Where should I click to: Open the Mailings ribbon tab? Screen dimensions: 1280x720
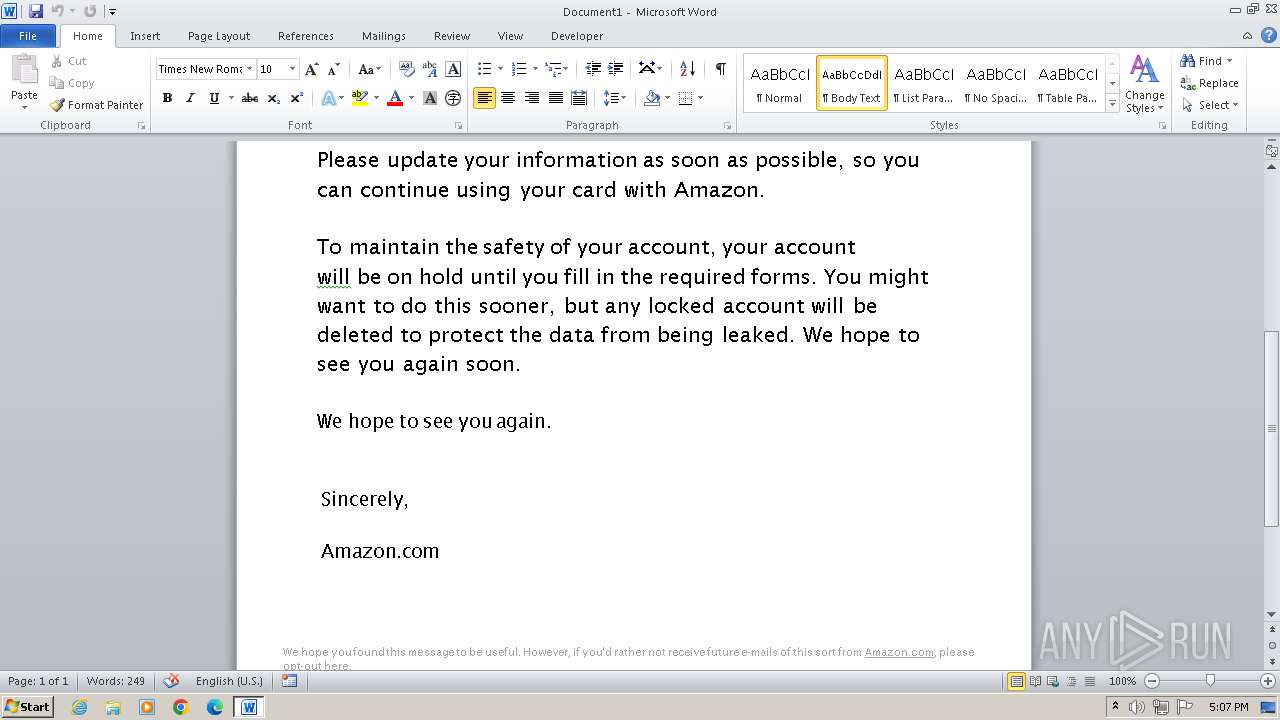tap(384, 36)
